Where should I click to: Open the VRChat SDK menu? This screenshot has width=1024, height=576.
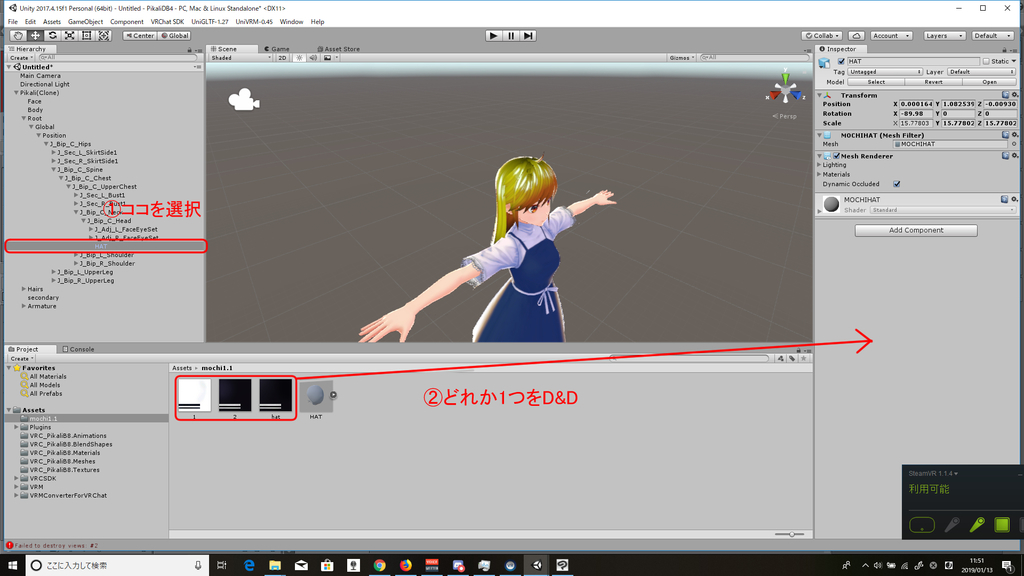pos(167,22)
